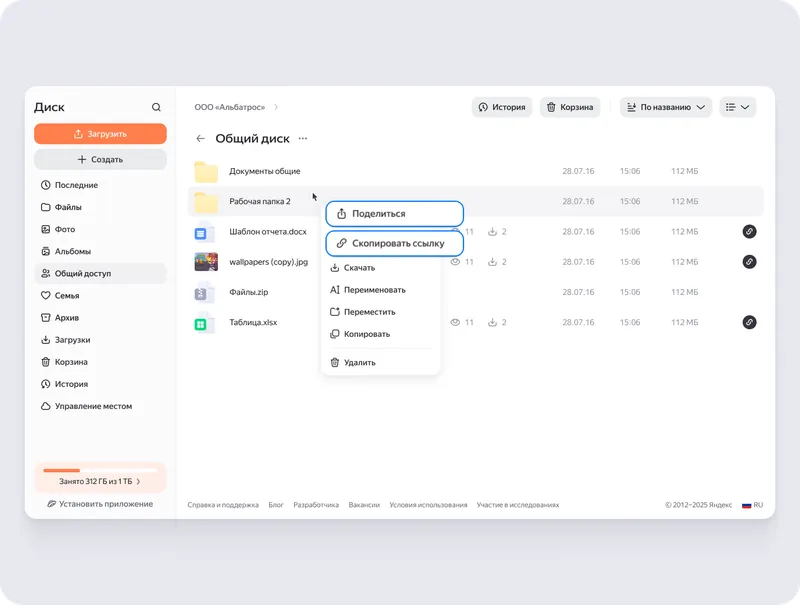
Task: Expand the ООО «Альбатрос» breadcrumb chevron
Action: [276, 107]
